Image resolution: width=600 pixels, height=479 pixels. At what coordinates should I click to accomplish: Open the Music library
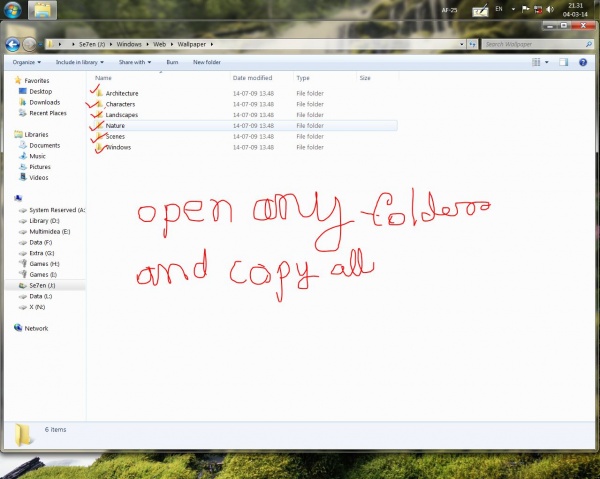point(37,156)
